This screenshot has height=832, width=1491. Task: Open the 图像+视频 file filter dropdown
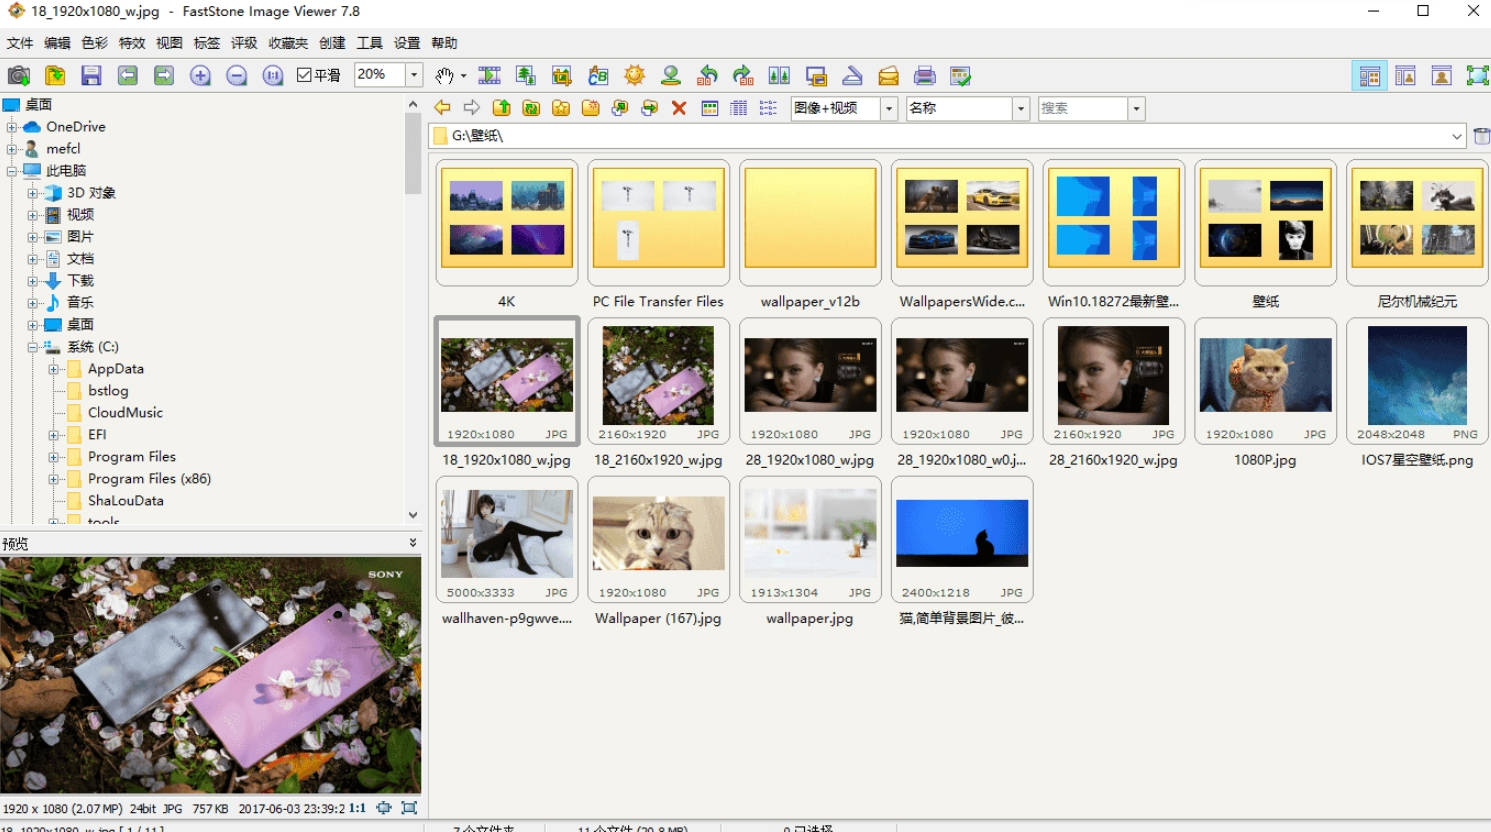888,108
